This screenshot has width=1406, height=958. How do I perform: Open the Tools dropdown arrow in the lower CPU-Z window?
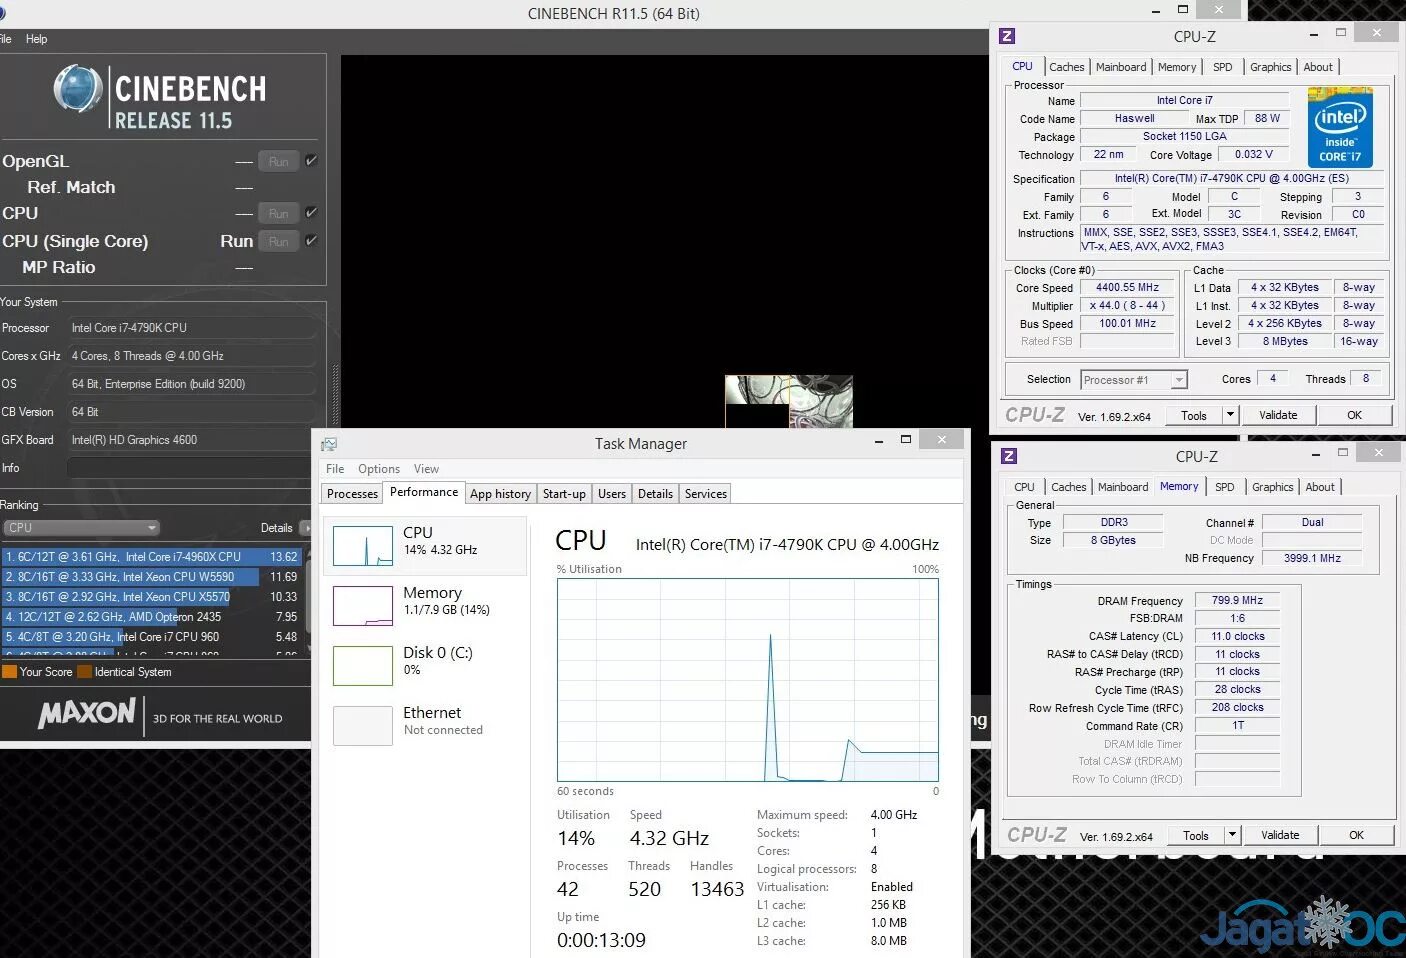point(1232,835)
